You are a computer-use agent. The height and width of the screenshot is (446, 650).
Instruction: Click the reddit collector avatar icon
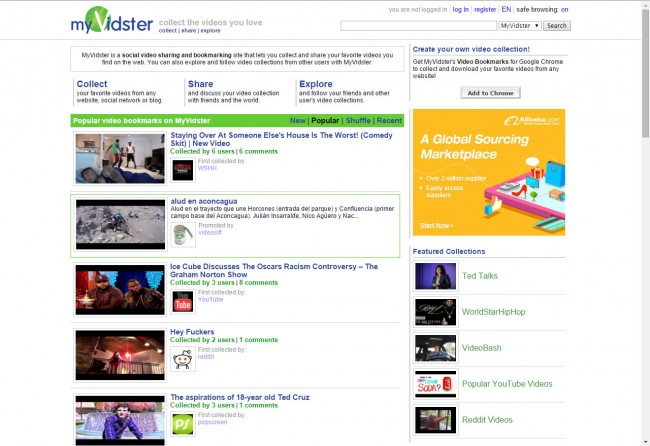183,358
